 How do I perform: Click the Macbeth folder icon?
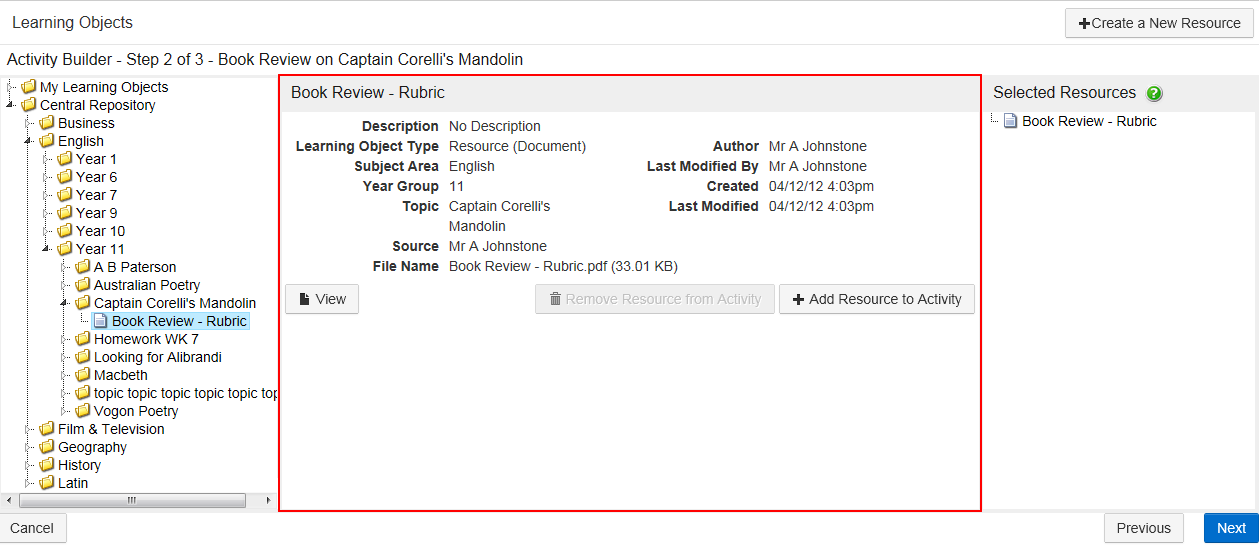click(83, 375)
